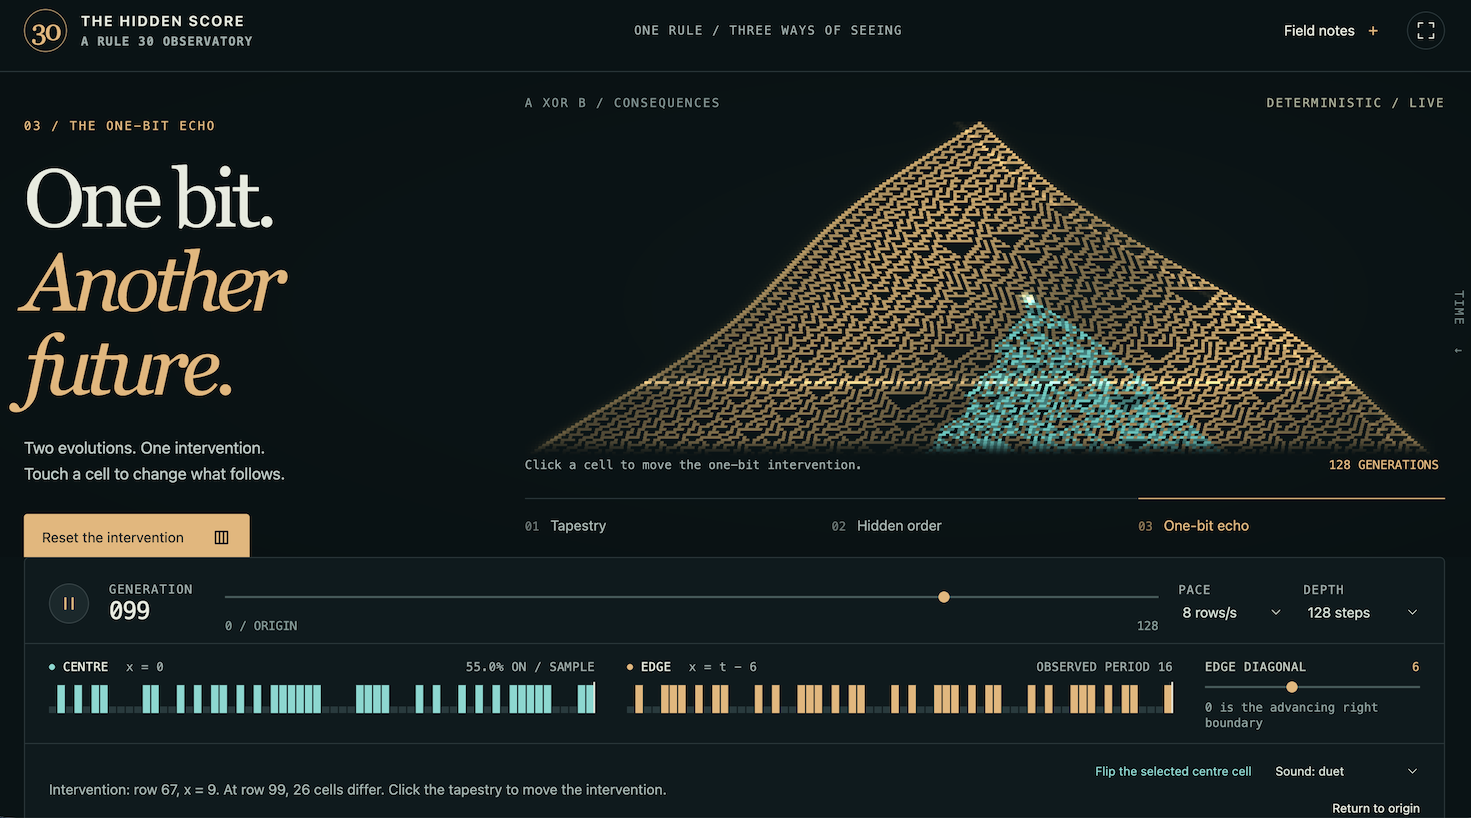Click the Edge Diagonal value 6
This screenshot has height=818, width=1471.
click(x=1415, y=667)
